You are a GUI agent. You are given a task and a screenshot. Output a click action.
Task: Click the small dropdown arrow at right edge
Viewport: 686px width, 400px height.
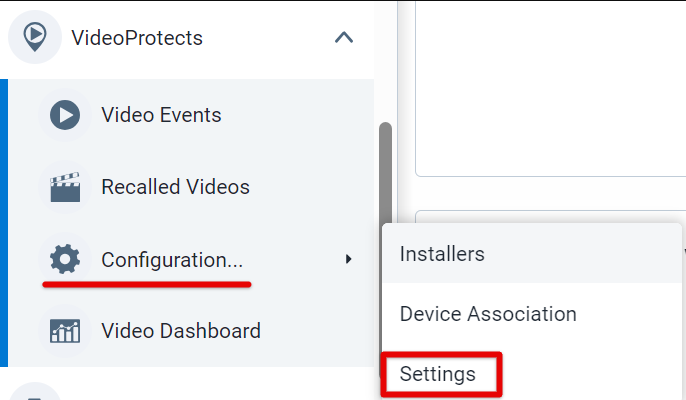(x=684, y=252)
